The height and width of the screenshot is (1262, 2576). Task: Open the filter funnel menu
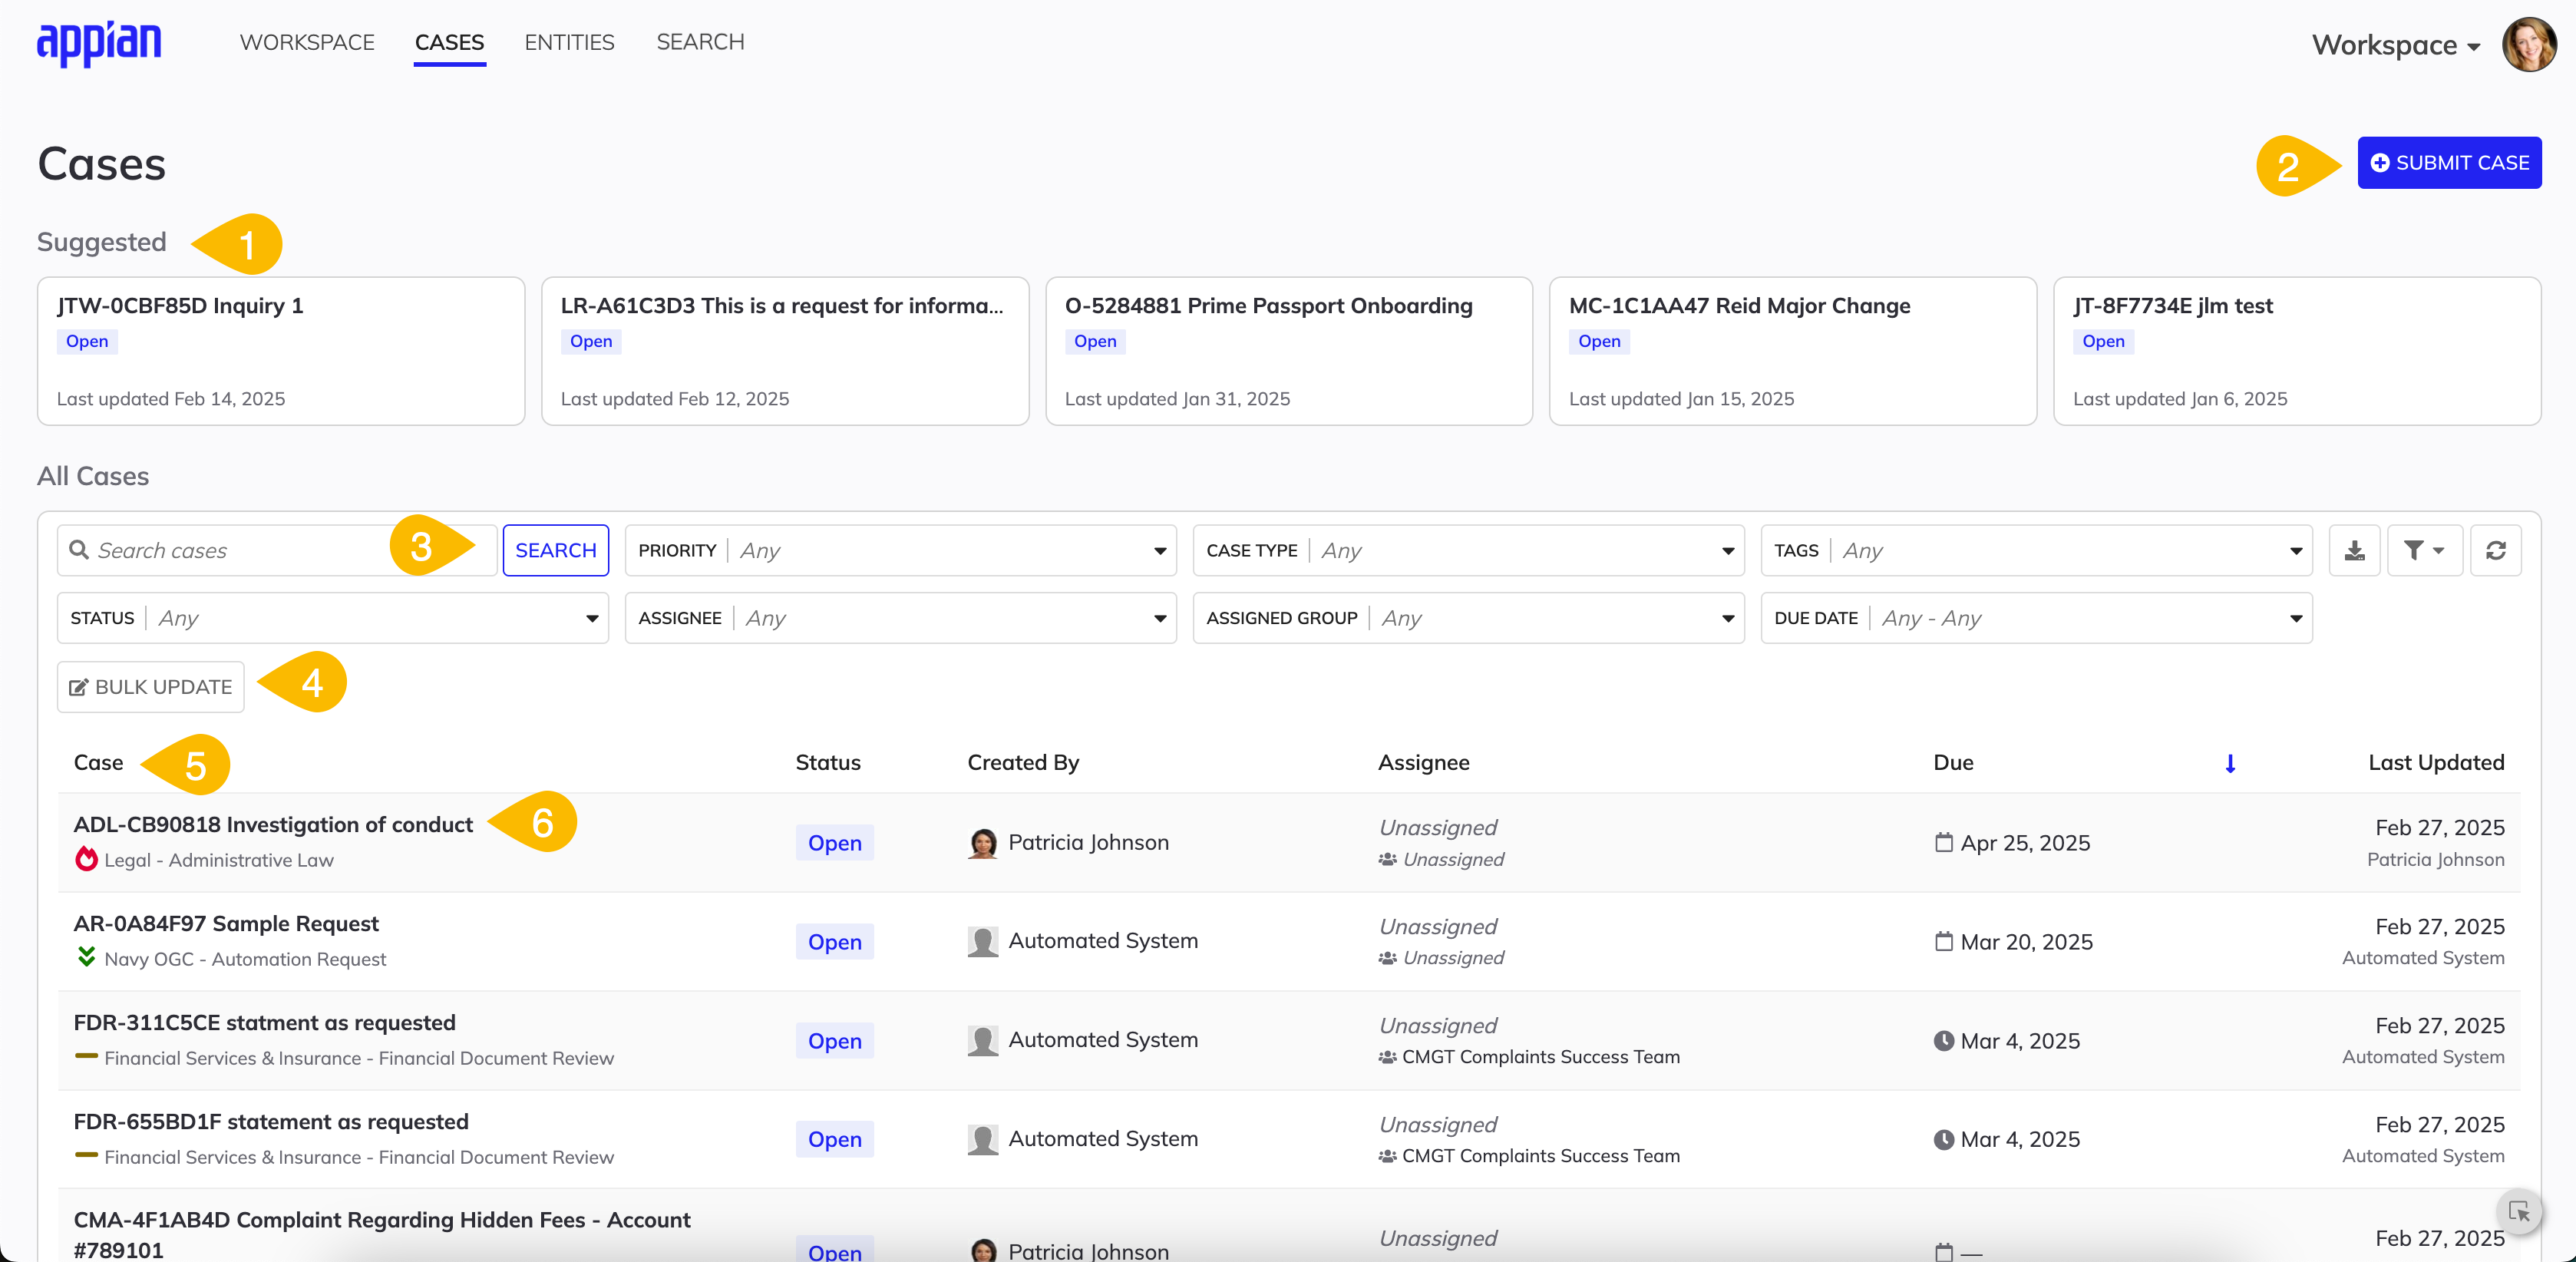pos(2424,550)
